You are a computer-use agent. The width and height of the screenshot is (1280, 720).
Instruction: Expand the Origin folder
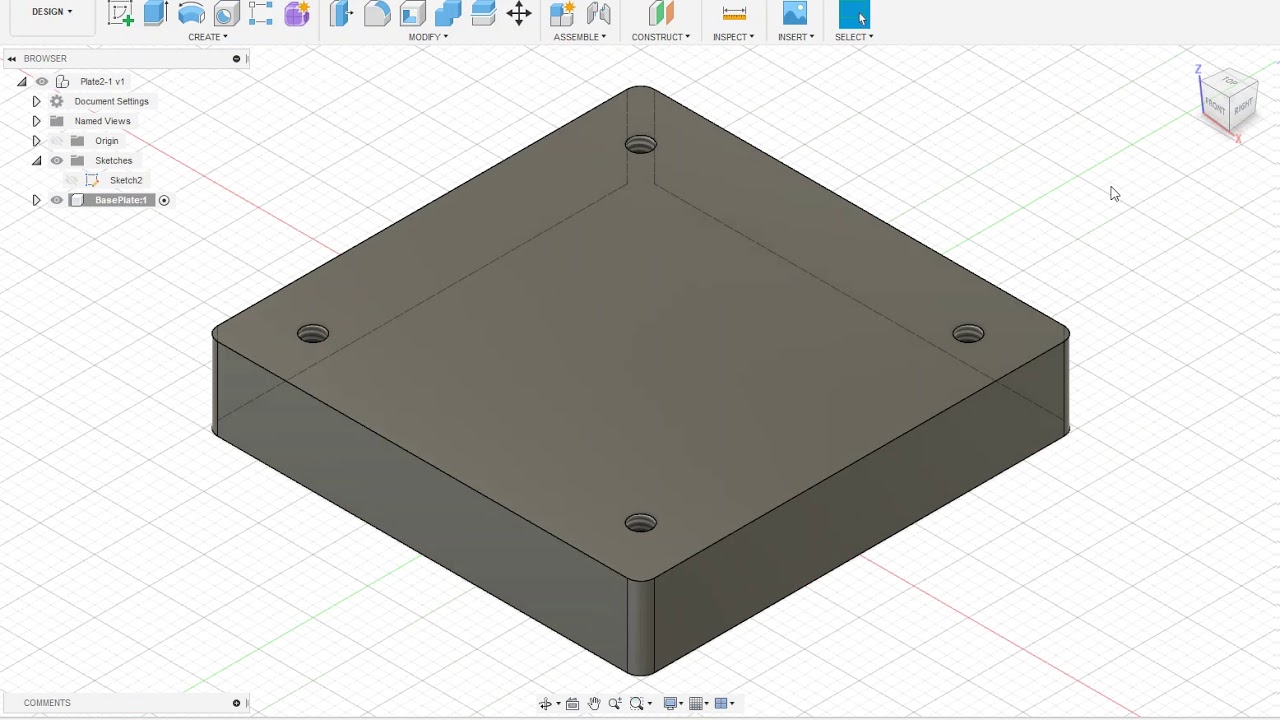[x=36, y=141]
